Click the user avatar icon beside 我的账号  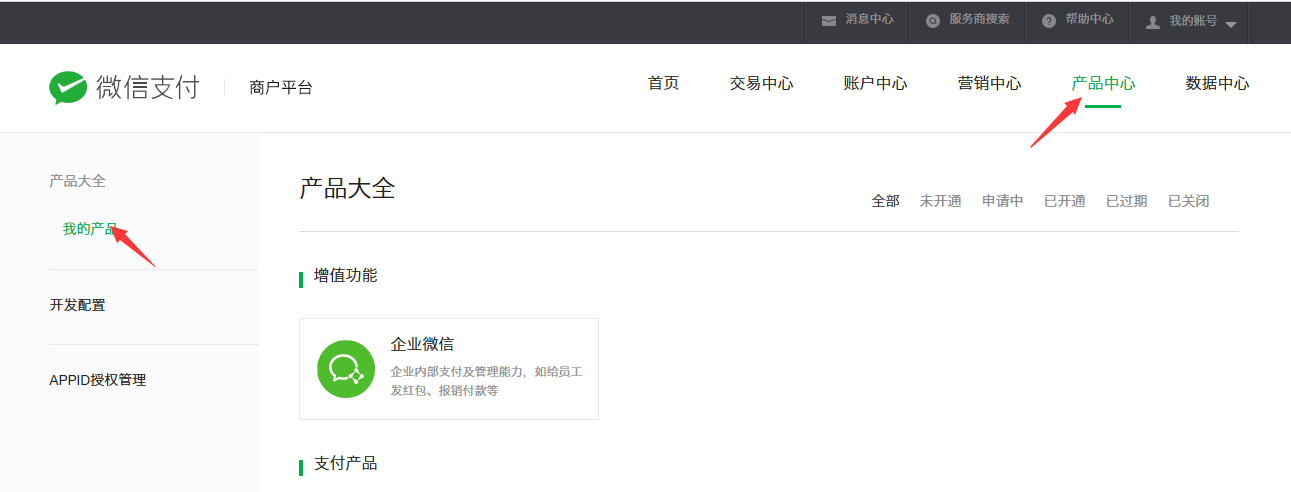point(1153,21)
